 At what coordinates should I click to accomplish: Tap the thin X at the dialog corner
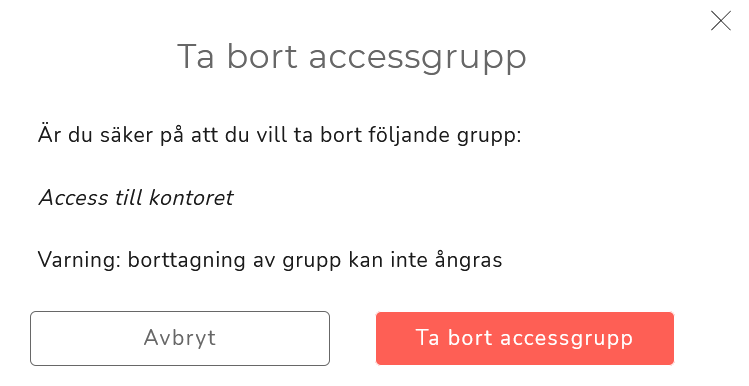click(720, 21)
